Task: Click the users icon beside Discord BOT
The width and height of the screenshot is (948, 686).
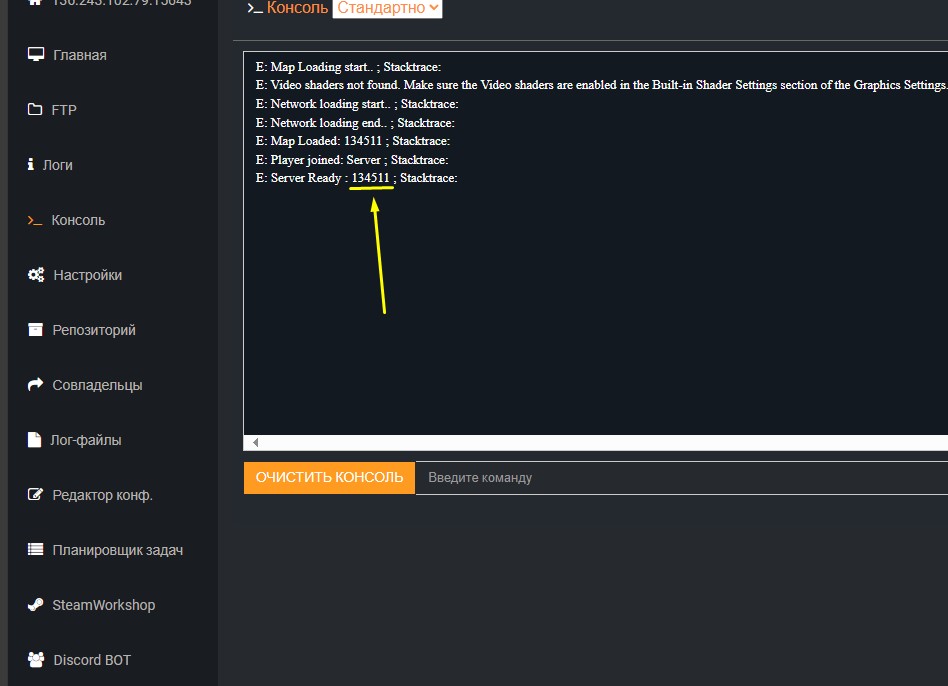Action: click(x=36, y=659)
